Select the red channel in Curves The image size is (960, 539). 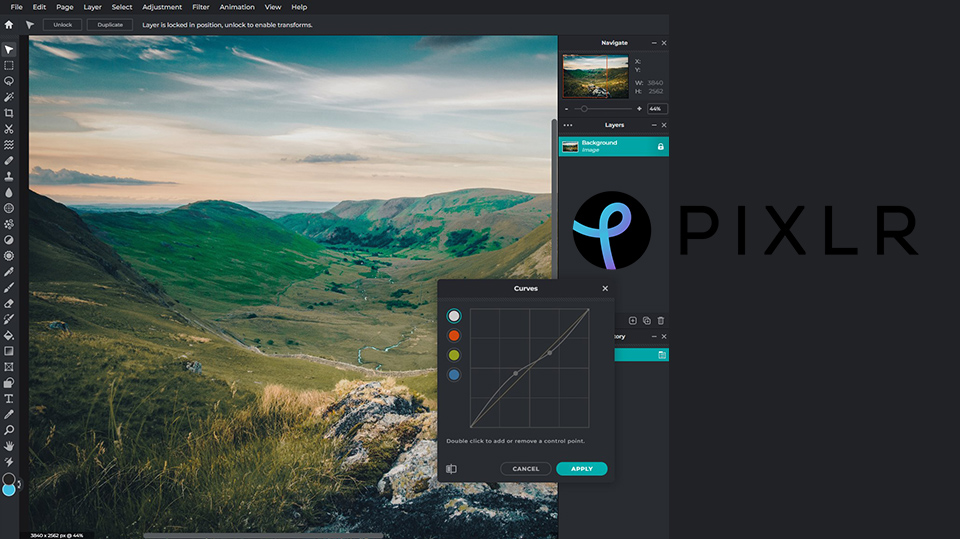(x=454, y=335)
